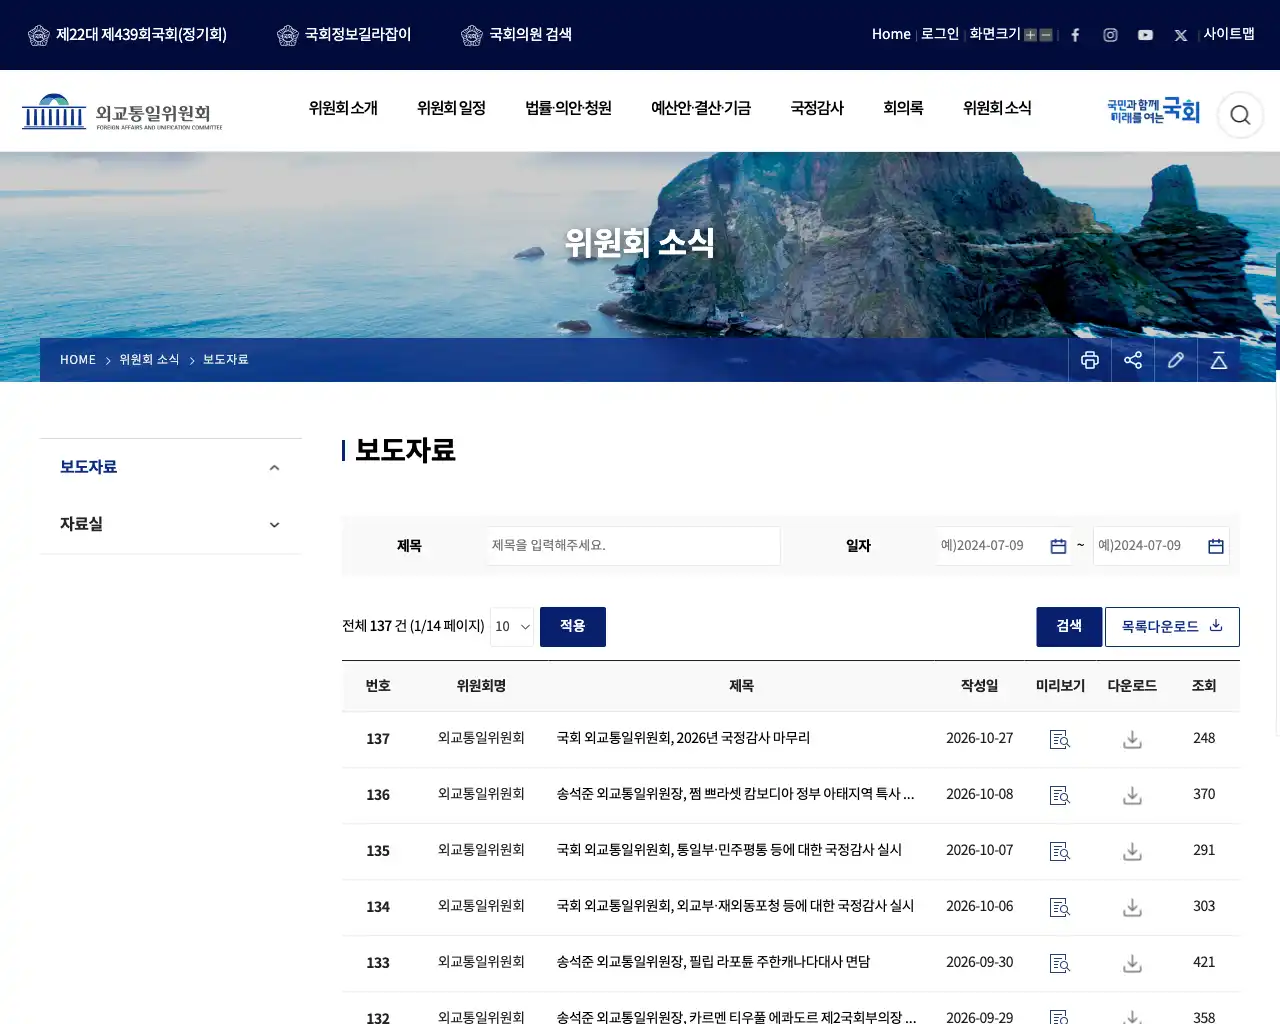
Task: Open end date calendar picker icon
Action: click(1216, 546)
